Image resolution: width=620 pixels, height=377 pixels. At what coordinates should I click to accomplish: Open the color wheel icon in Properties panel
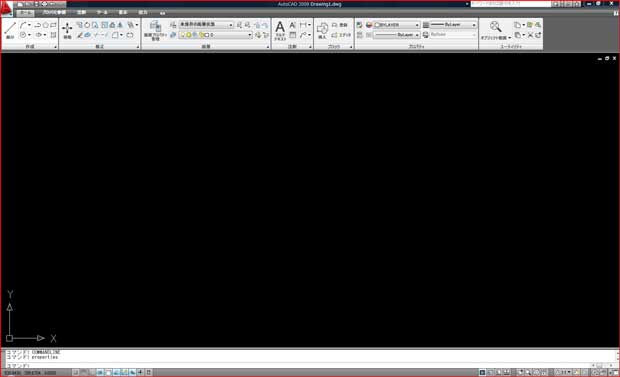pyautogui.click(x=369, y=25)
